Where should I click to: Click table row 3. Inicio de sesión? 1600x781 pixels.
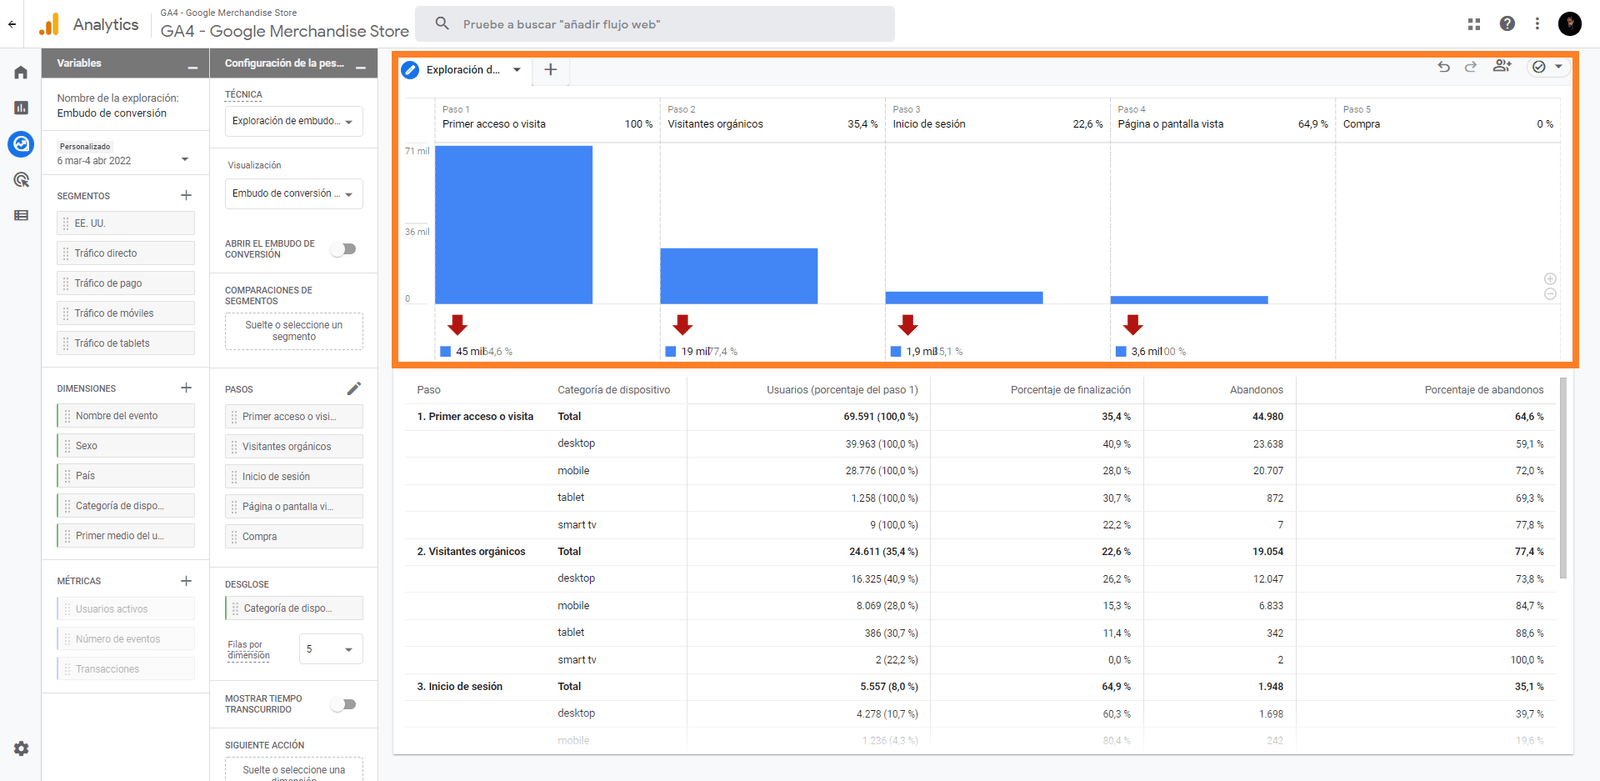(x=980, y=687)
